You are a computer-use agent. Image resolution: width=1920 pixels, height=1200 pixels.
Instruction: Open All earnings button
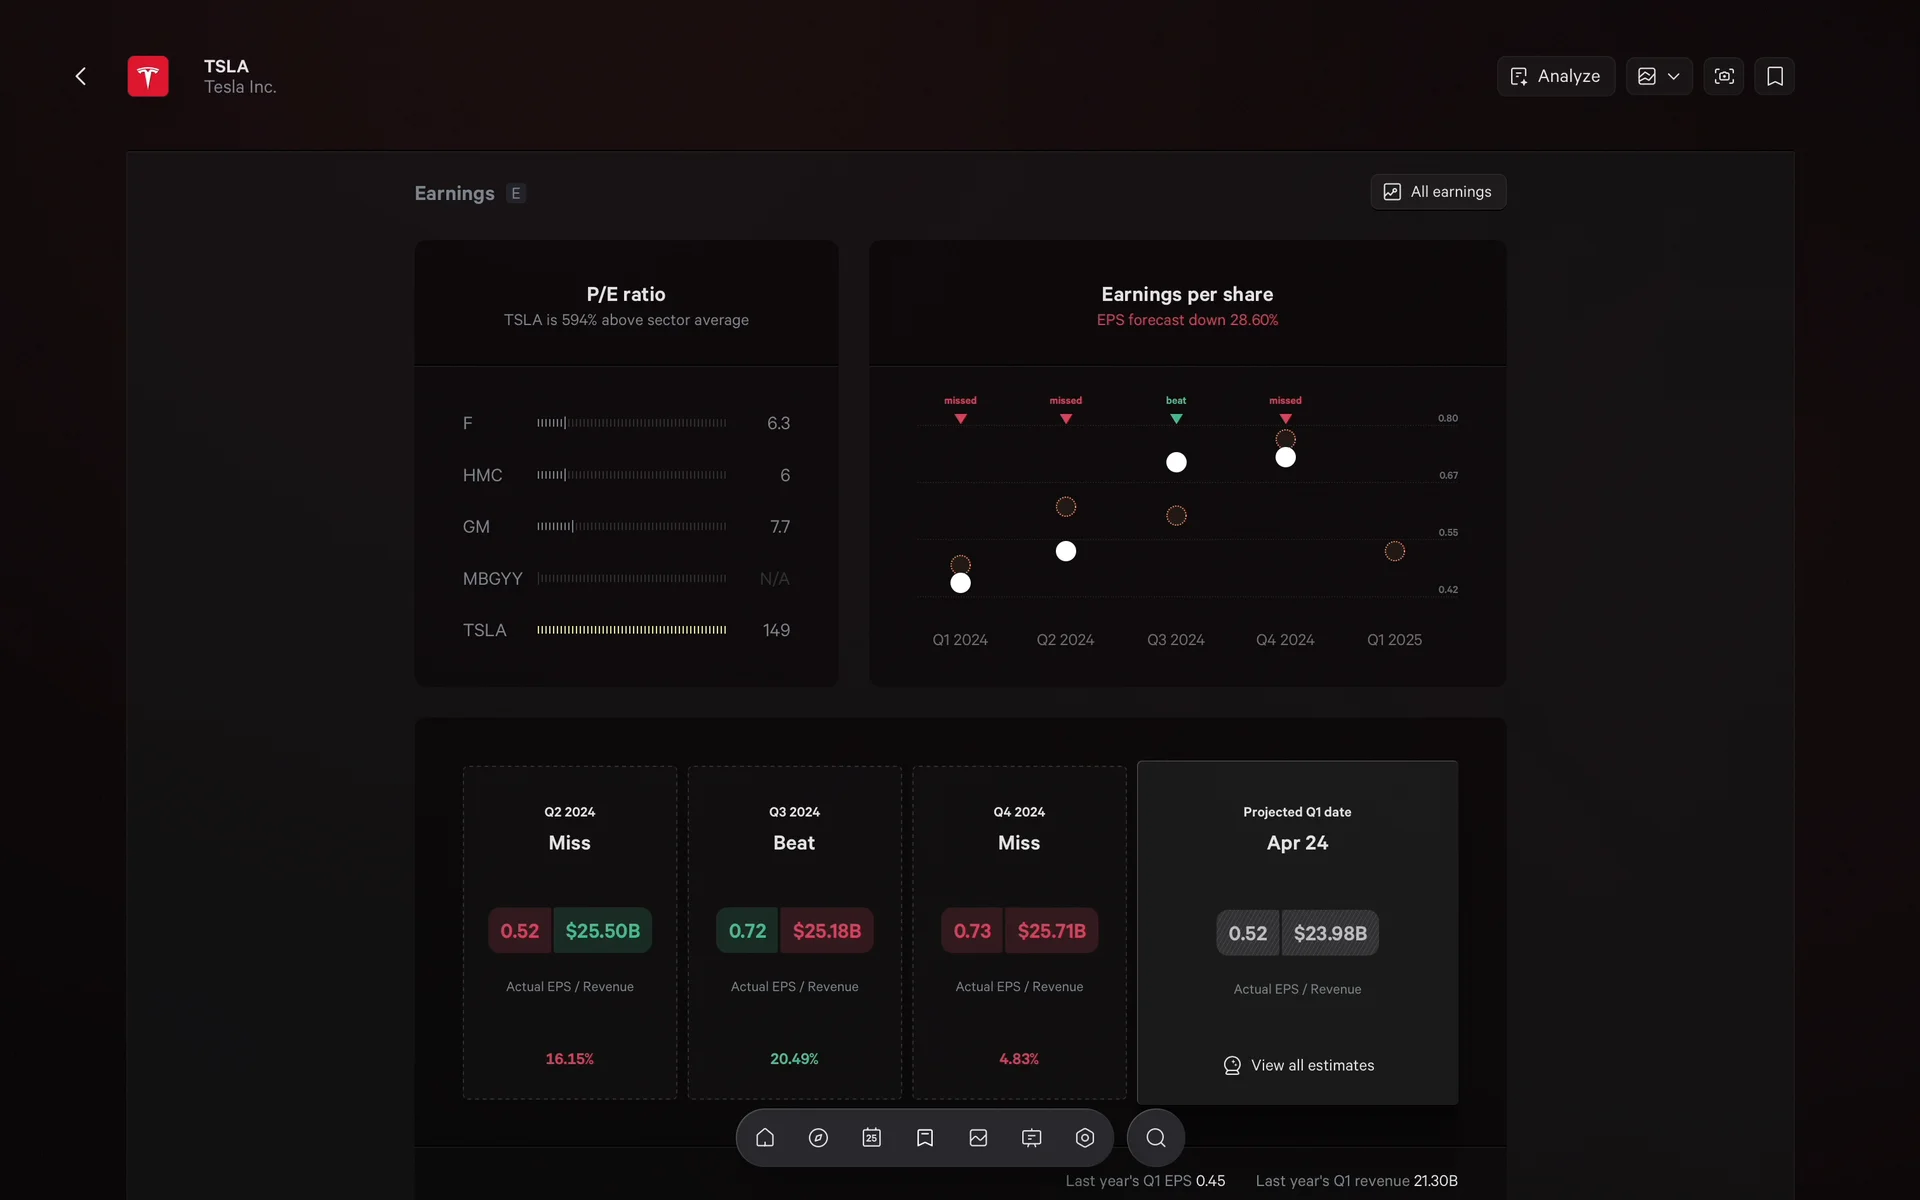1437,192
